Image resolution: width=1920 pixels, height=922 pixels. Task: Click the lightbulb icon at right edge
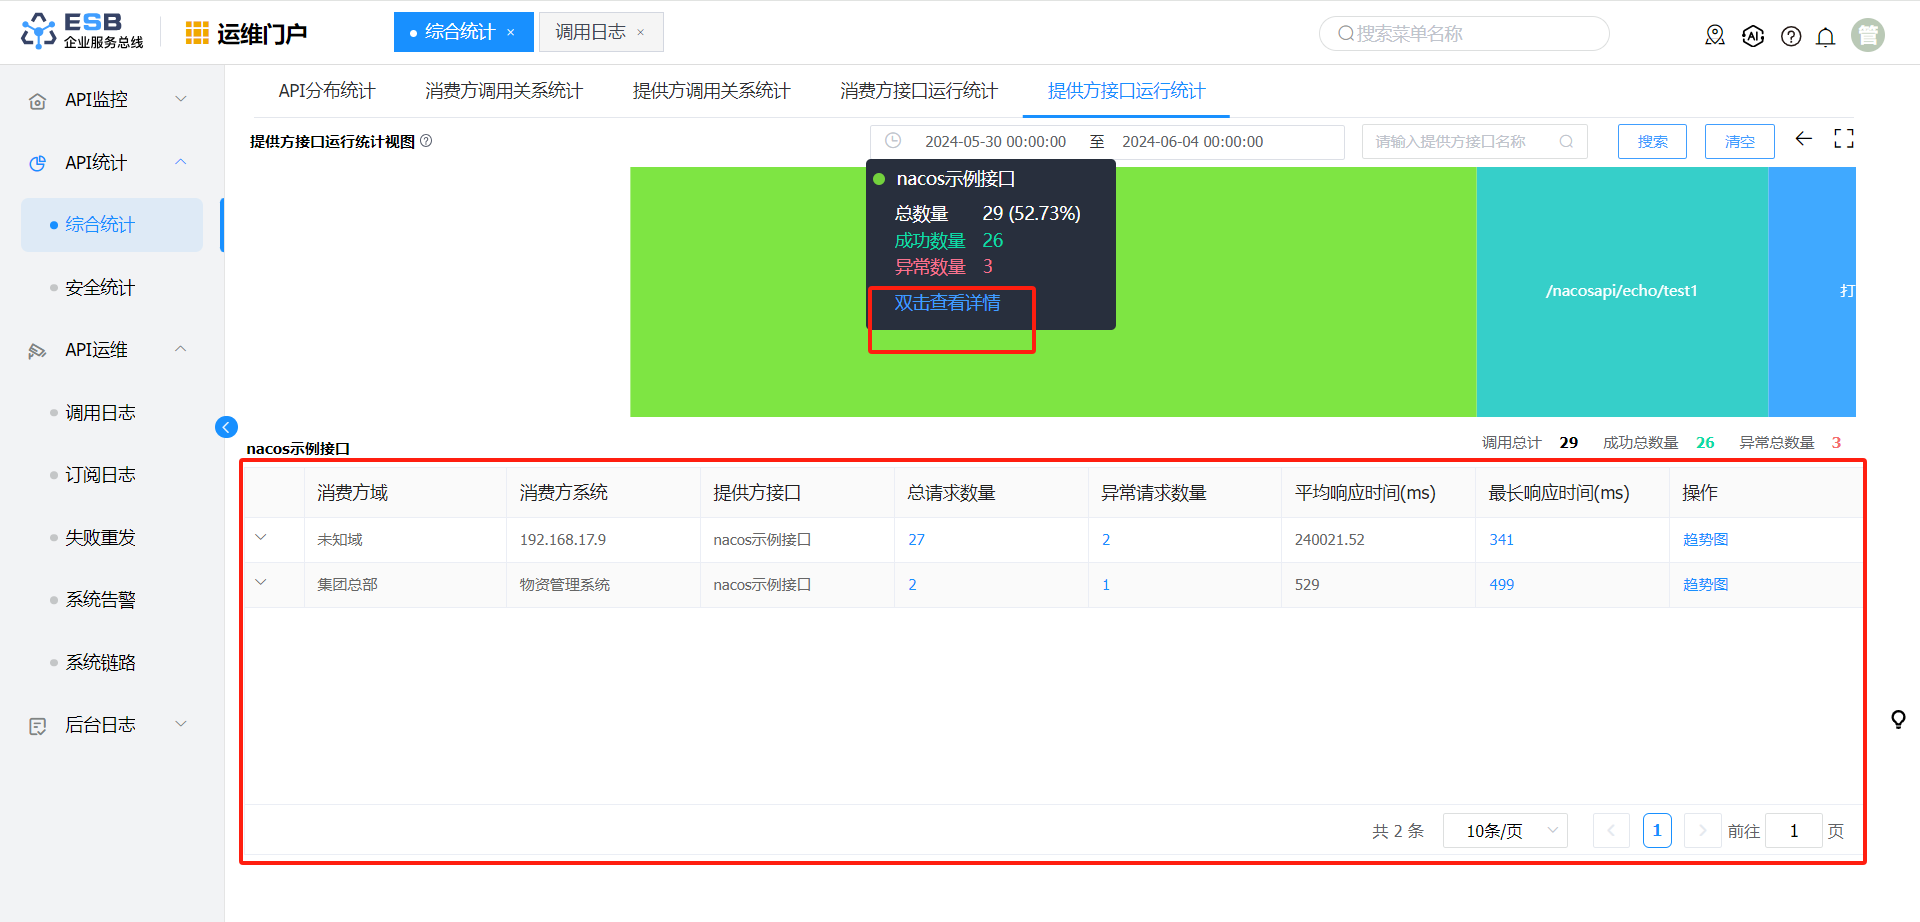(x=1898, y=719)
